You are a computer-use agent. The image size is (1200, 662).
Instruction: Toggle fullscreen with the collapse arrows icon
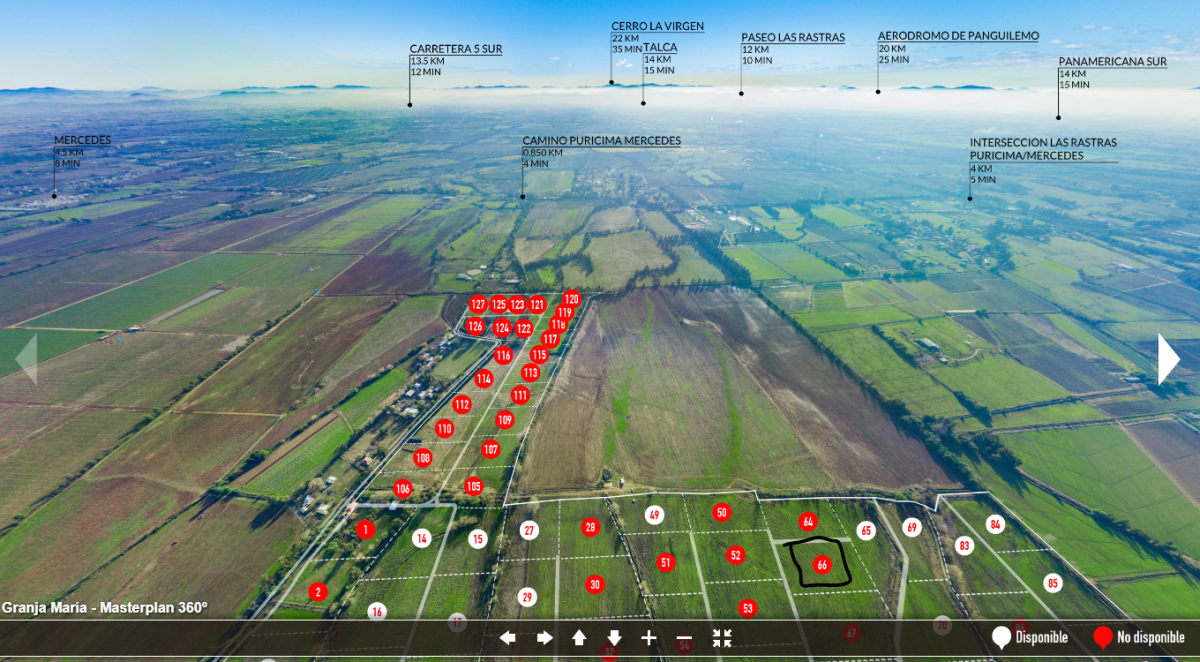[722, 638]
